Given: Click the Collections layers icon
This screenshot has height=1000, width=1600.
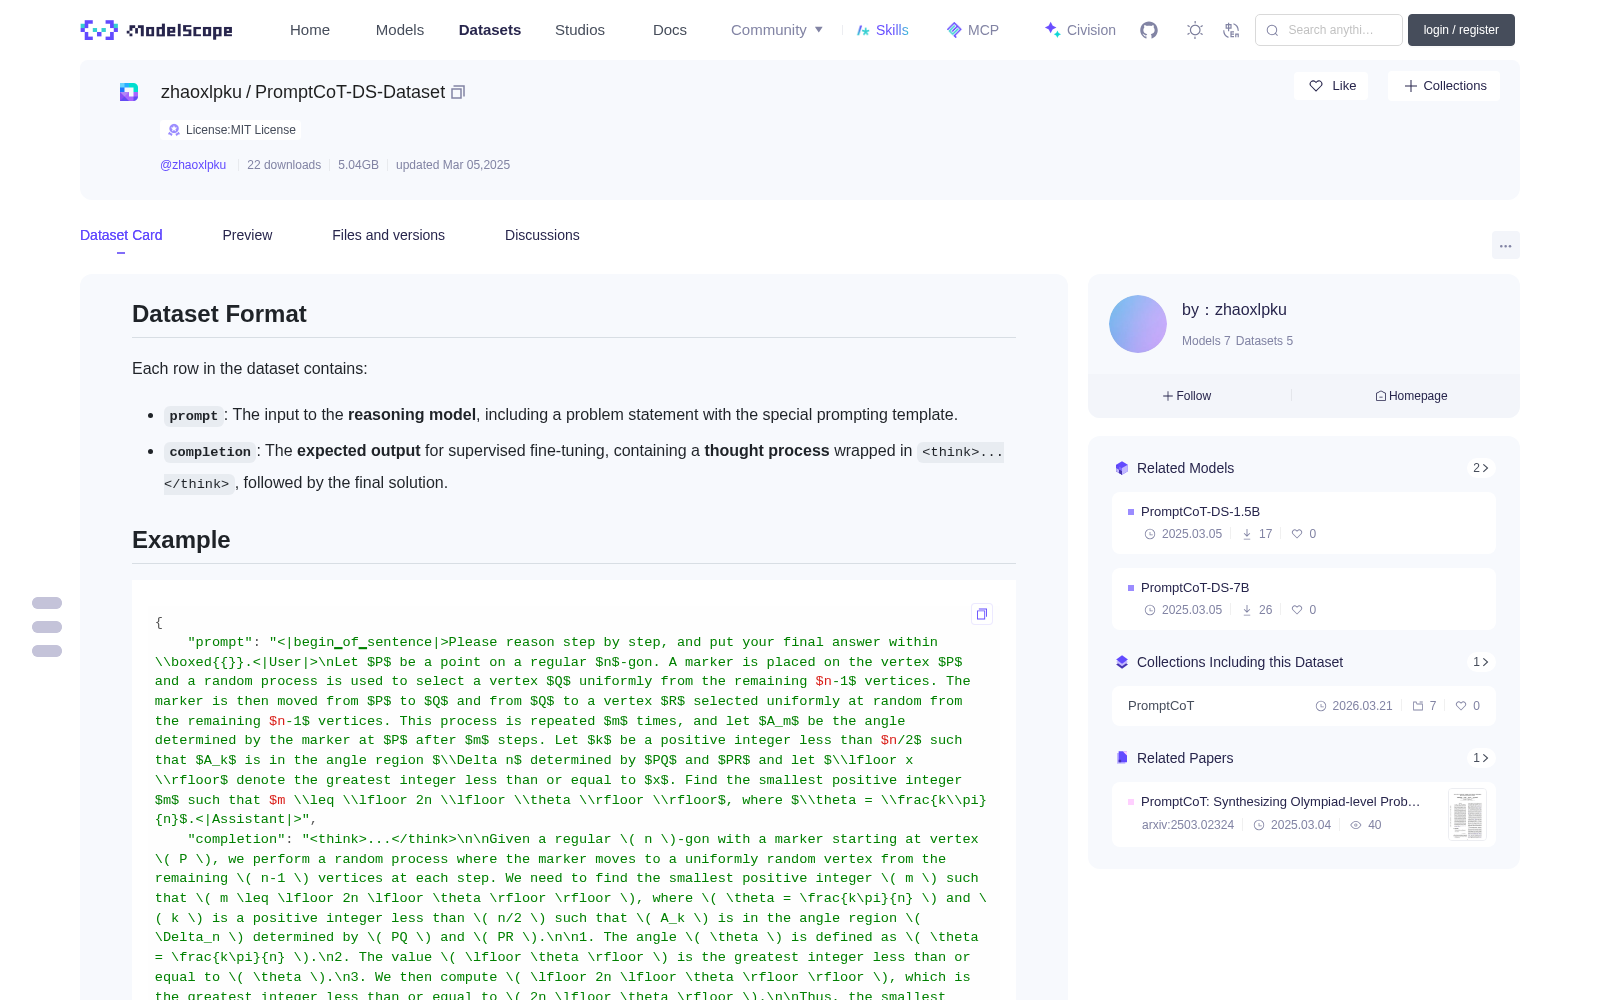Looking at the screenshot, I should coord(1122,662).
